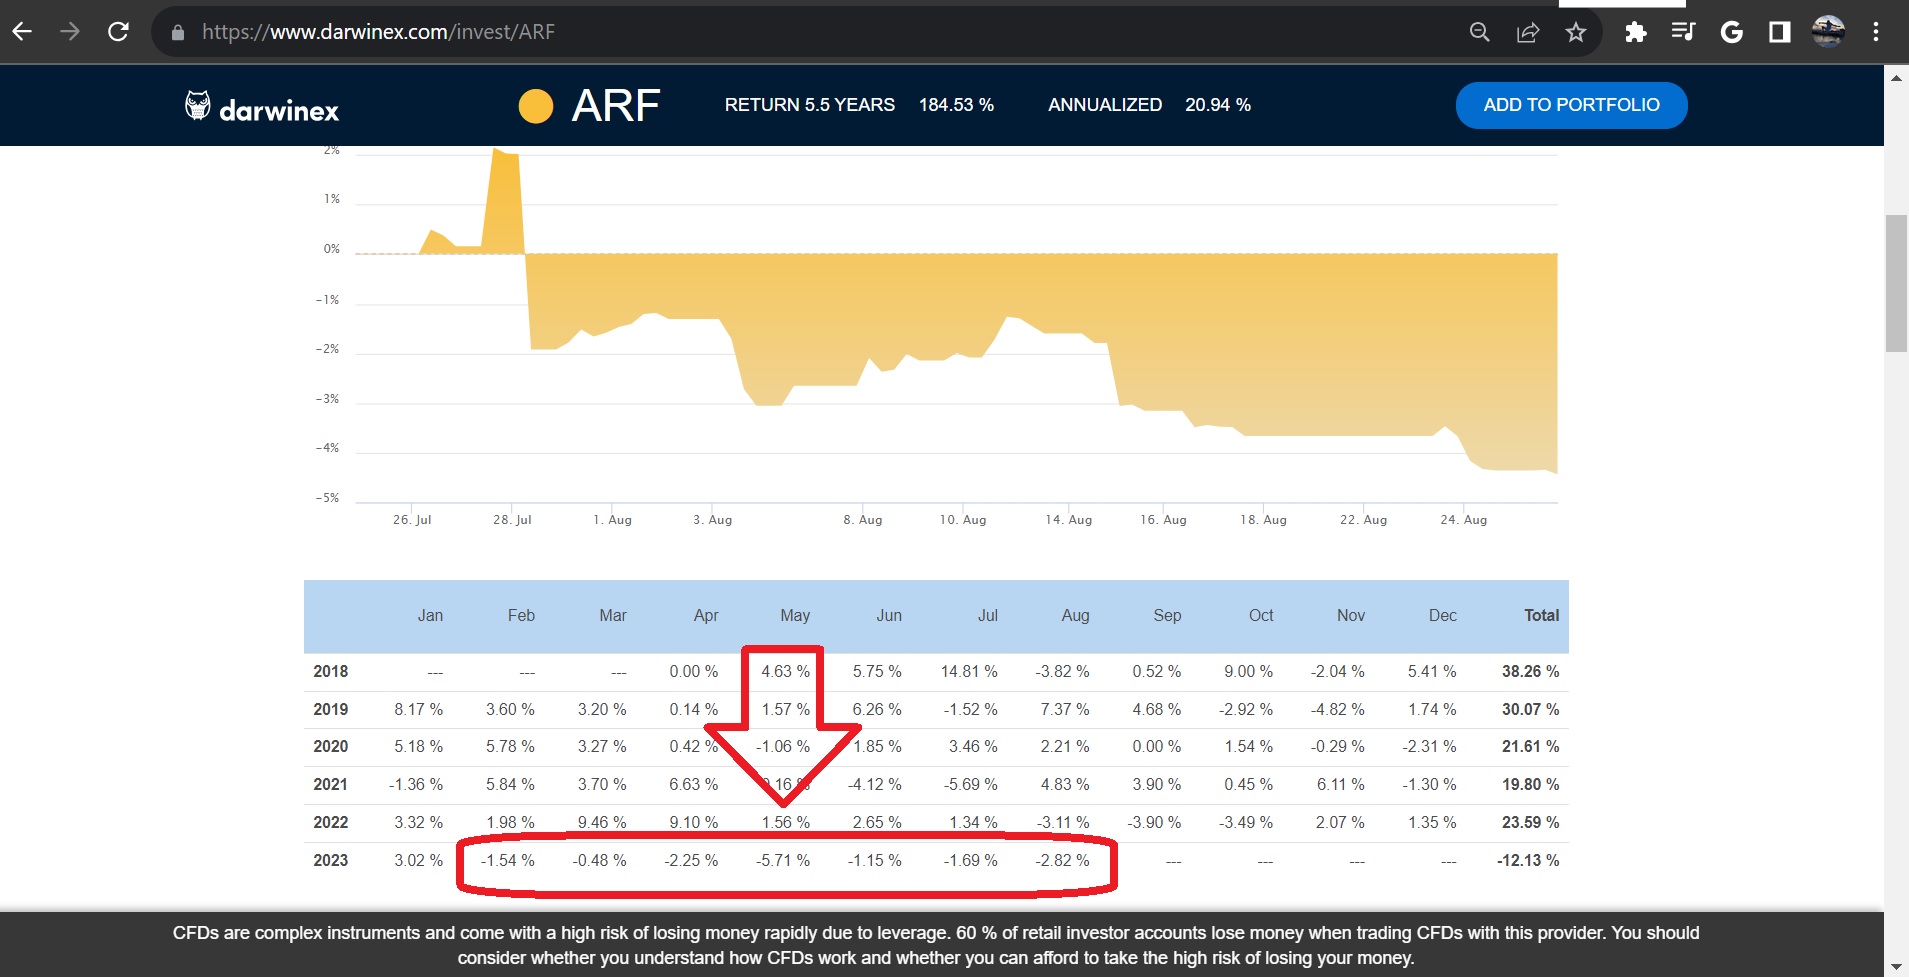Click the yellow ARF circle badge

(x=536, y=106)
